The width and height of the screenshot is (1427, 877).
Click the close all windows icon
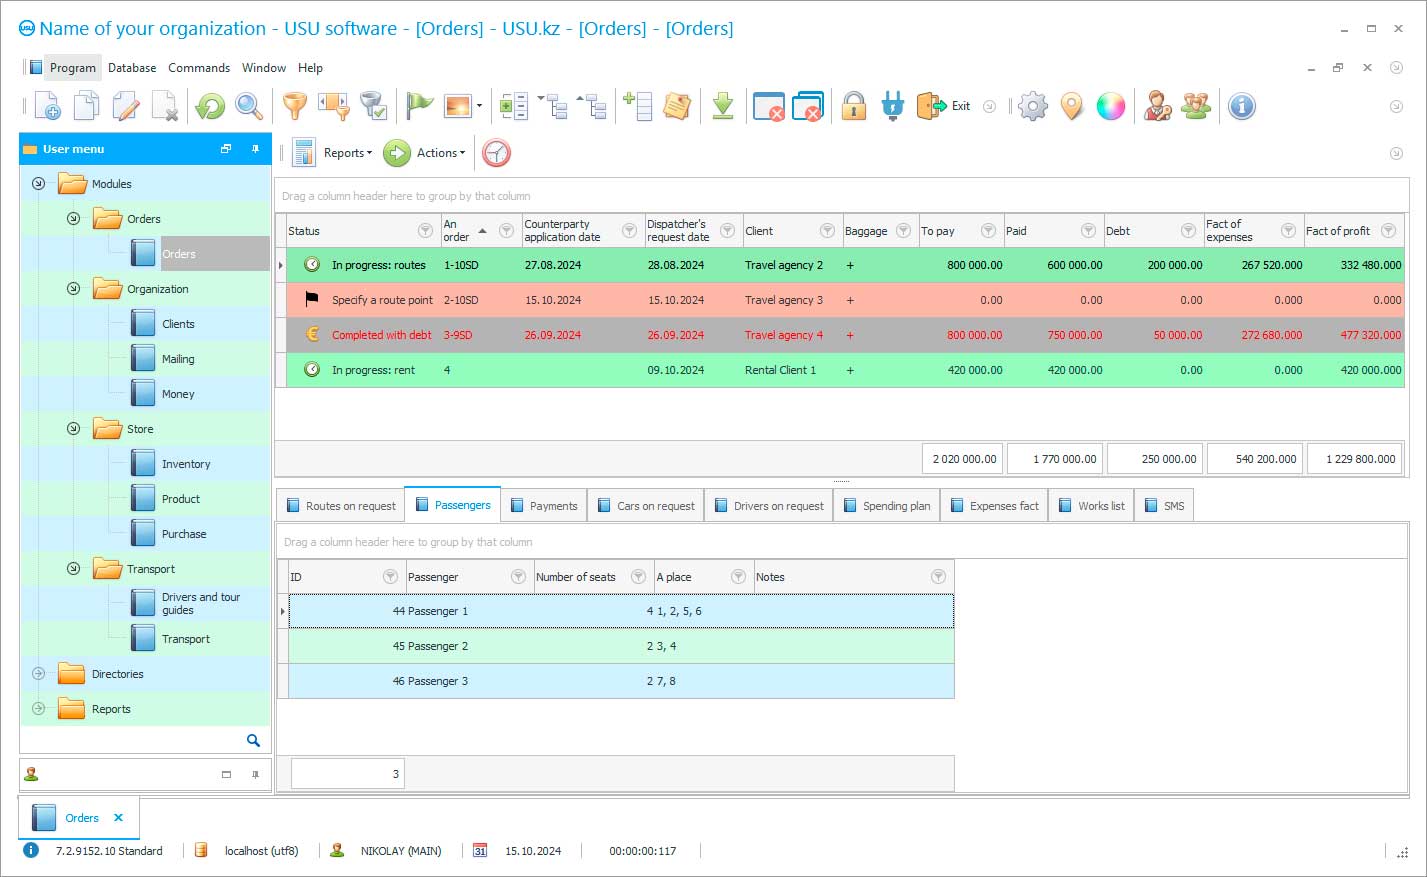807,106
